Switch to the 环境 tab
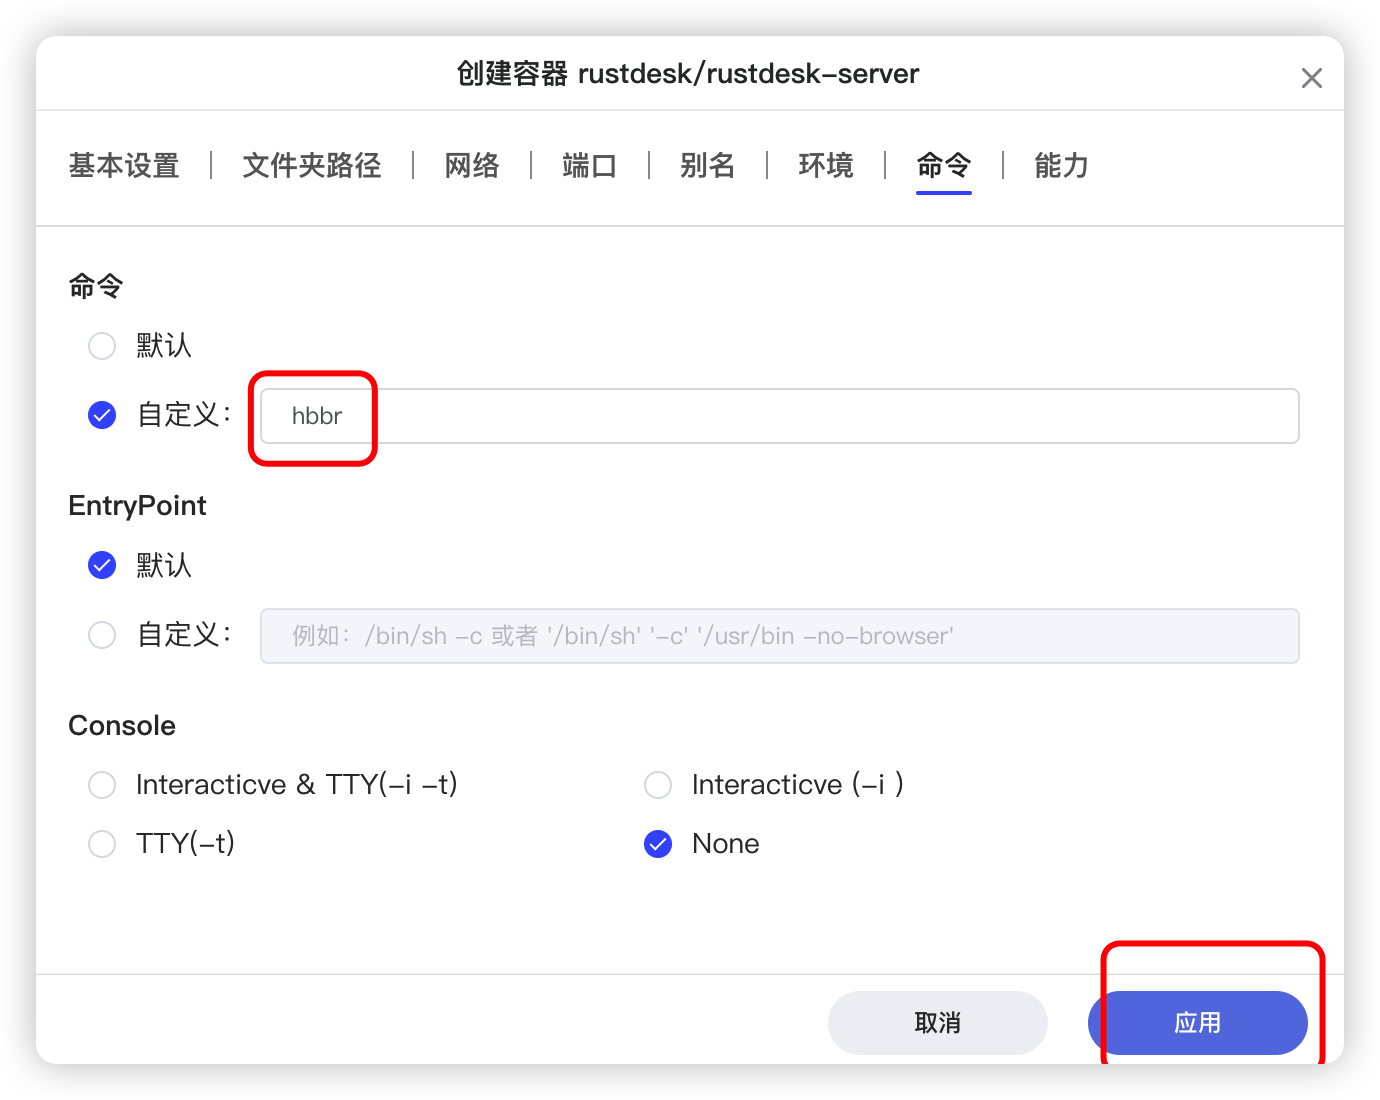Image resolution: width=1380 pixels, height=1100 pixels. click(x=825, y=165)
